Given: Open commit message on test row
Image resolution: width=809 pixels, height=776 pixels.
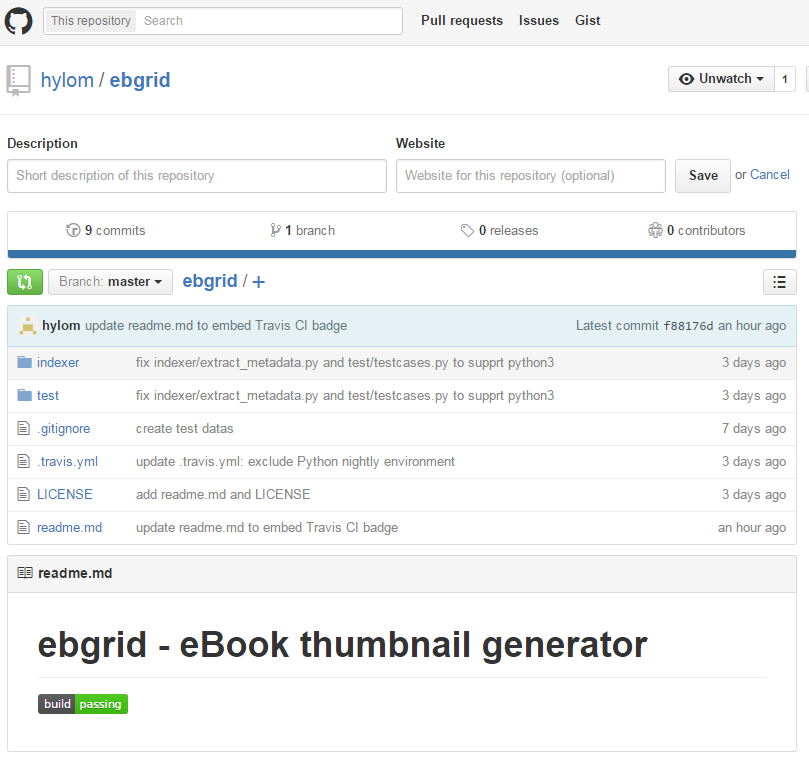Looking at the screenshot, I should [x=345, y=396].
